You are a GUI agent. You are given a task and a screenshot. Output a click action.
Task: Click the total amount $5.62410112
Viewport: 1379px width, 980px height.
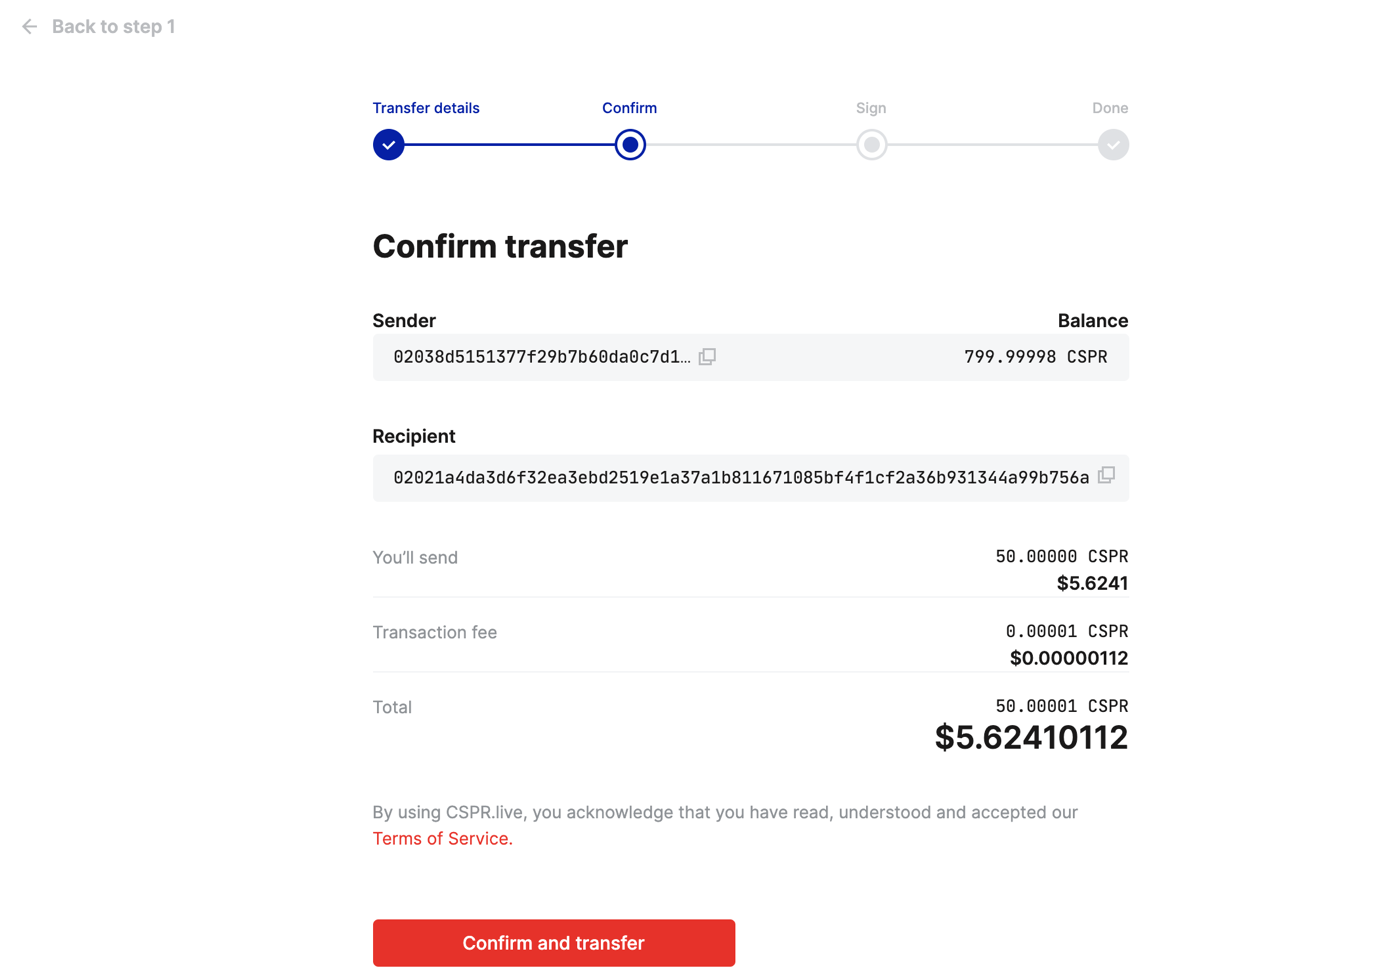pyautogui.click(x=1031, y=738)
